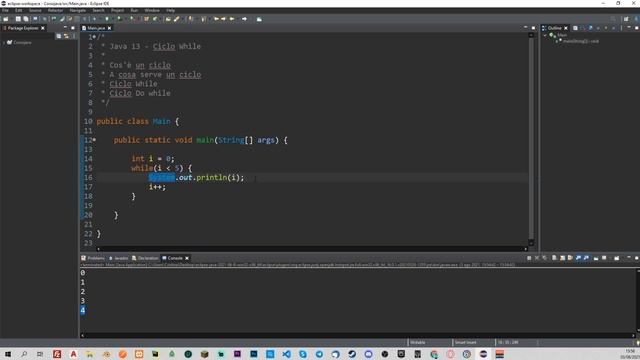Click the editor horizontal scrollbar
This screenshot has width=640, height=360.
pyautogui.click(x=312, y=249)
